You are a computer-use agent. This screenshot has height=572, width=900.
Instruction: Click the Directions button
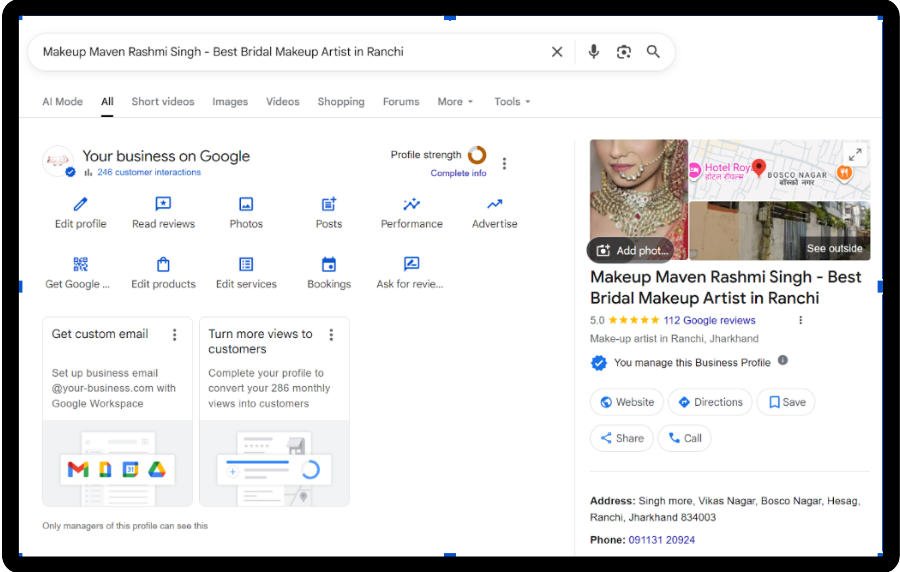[710, 402]
